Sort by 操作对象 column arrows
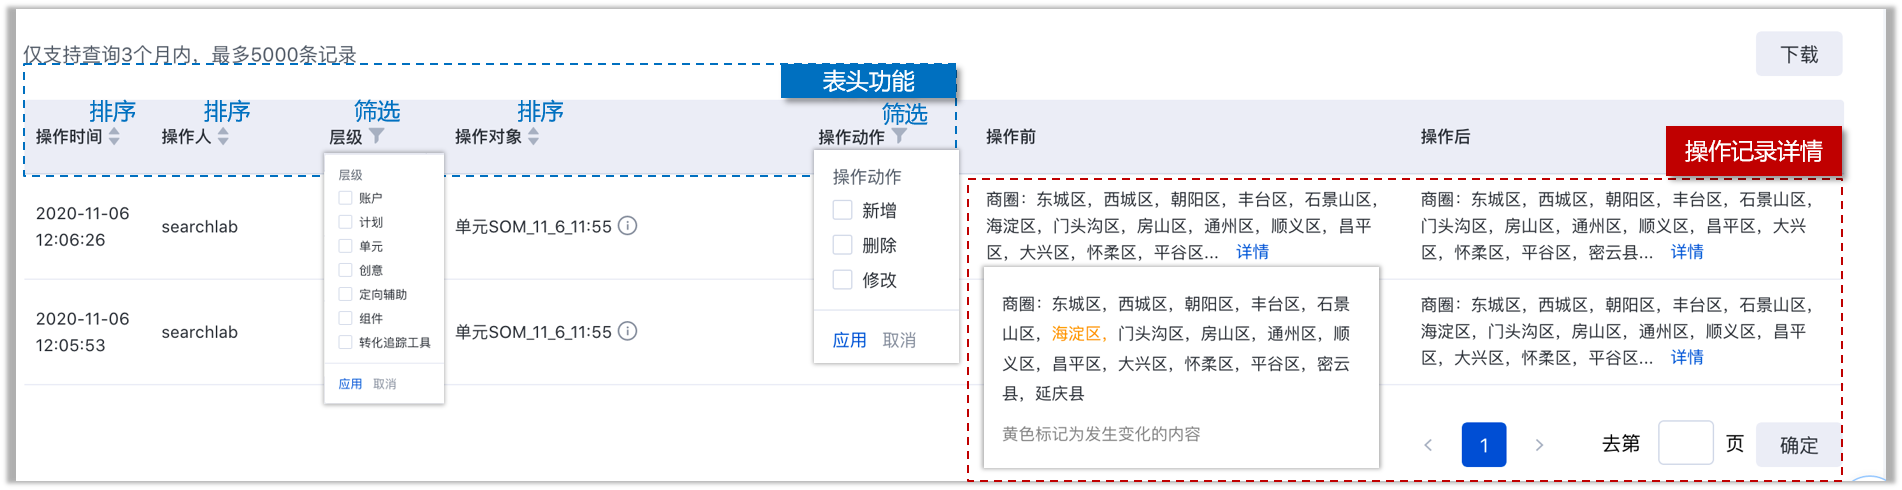The image size is (1902, 490). click(x=533, y=136)
